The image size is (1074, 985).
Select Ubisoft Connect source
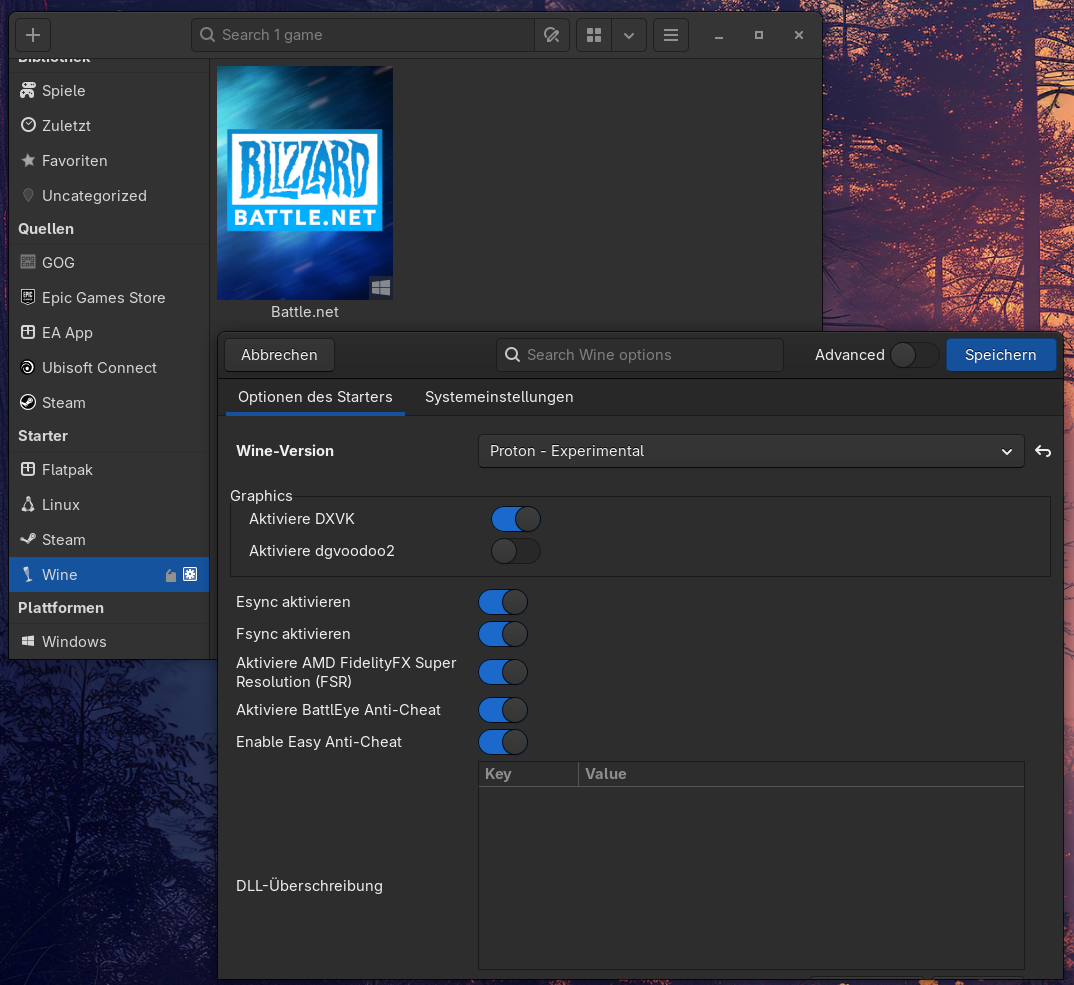click(109, 367)
